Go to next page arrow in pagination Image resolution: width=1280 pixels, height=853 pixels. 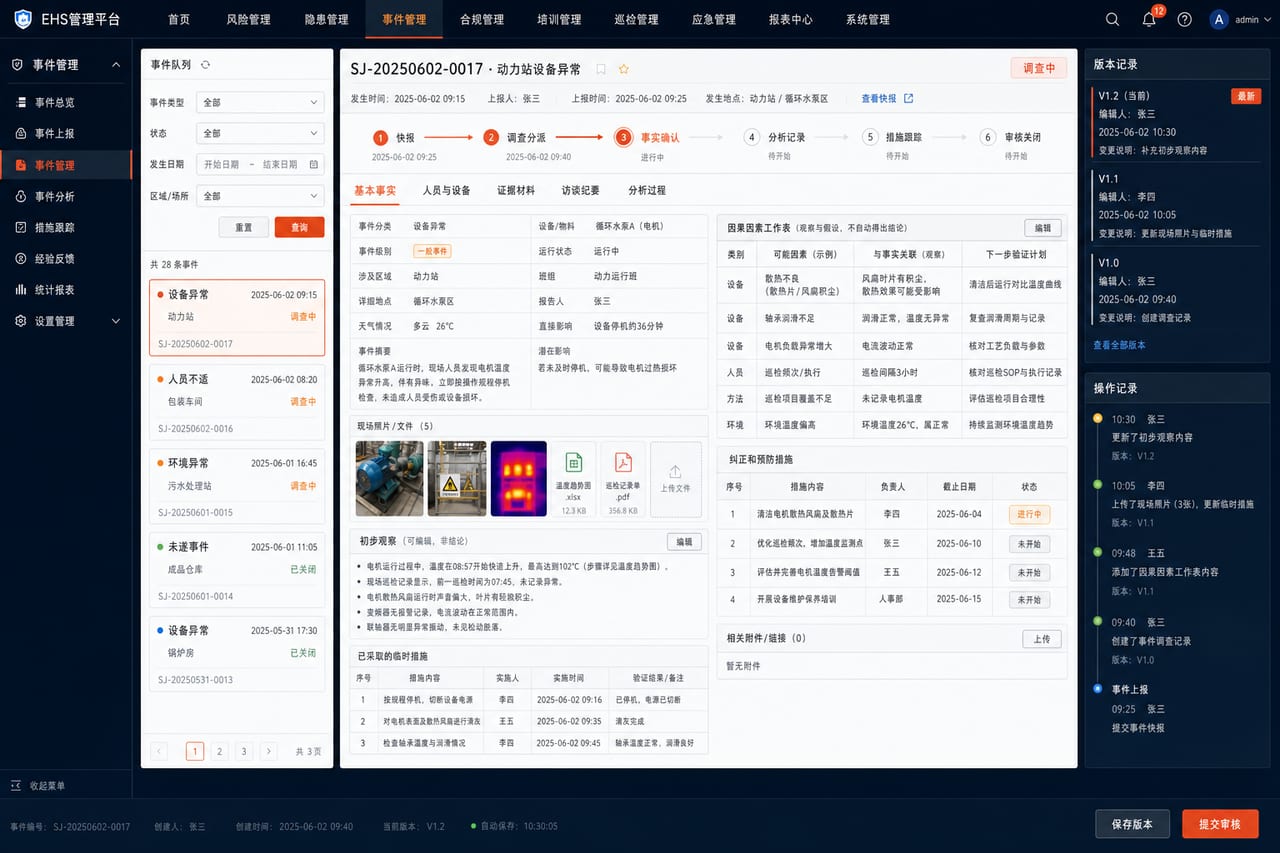coord(268,751)
